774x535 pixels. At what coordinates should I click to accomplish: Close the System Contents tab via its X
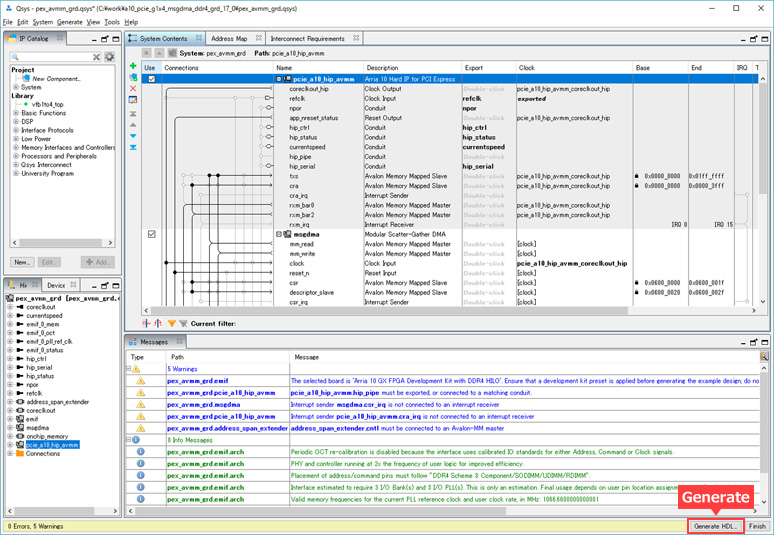click(198, 38)
